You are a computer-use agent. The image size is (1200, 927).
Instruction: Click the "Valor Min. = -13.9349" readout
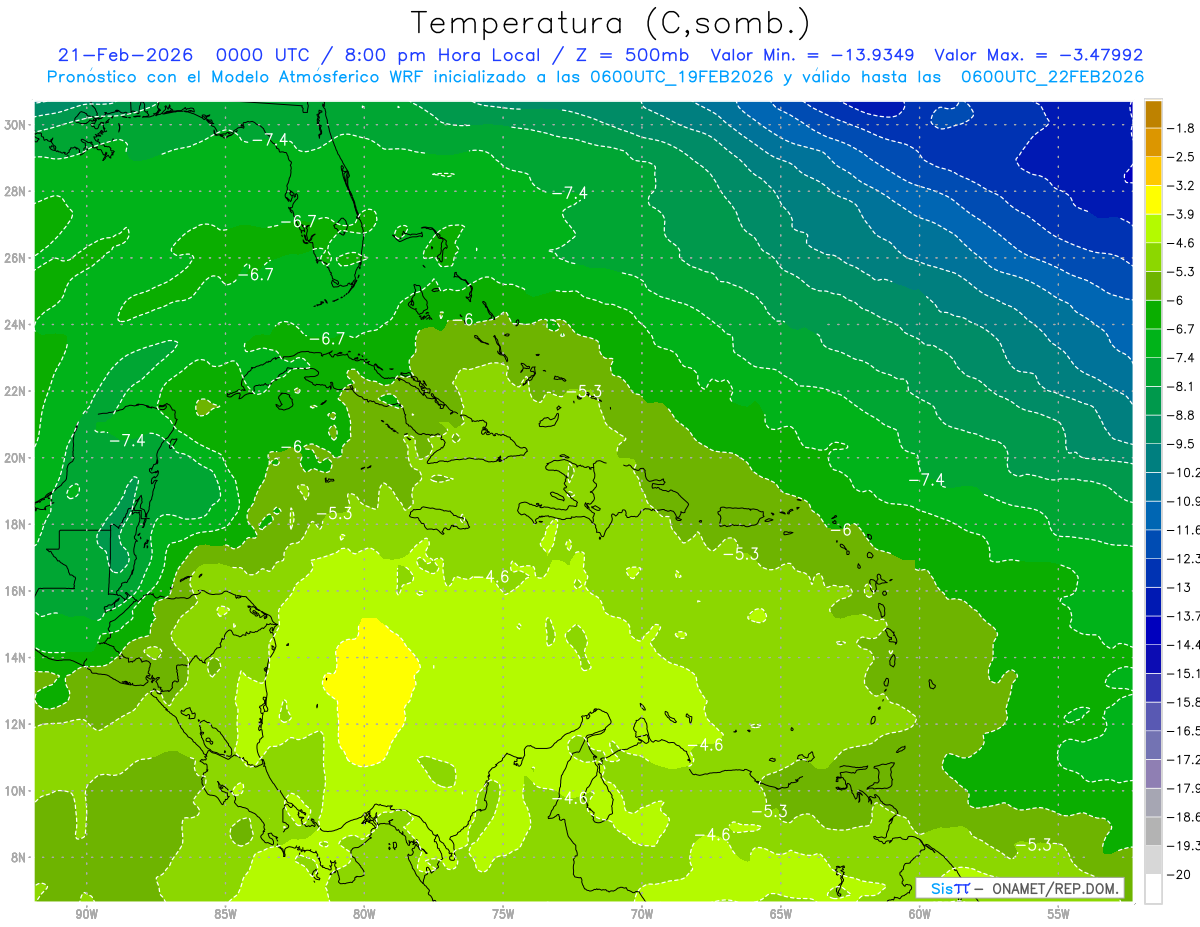[x=811, y=55]
